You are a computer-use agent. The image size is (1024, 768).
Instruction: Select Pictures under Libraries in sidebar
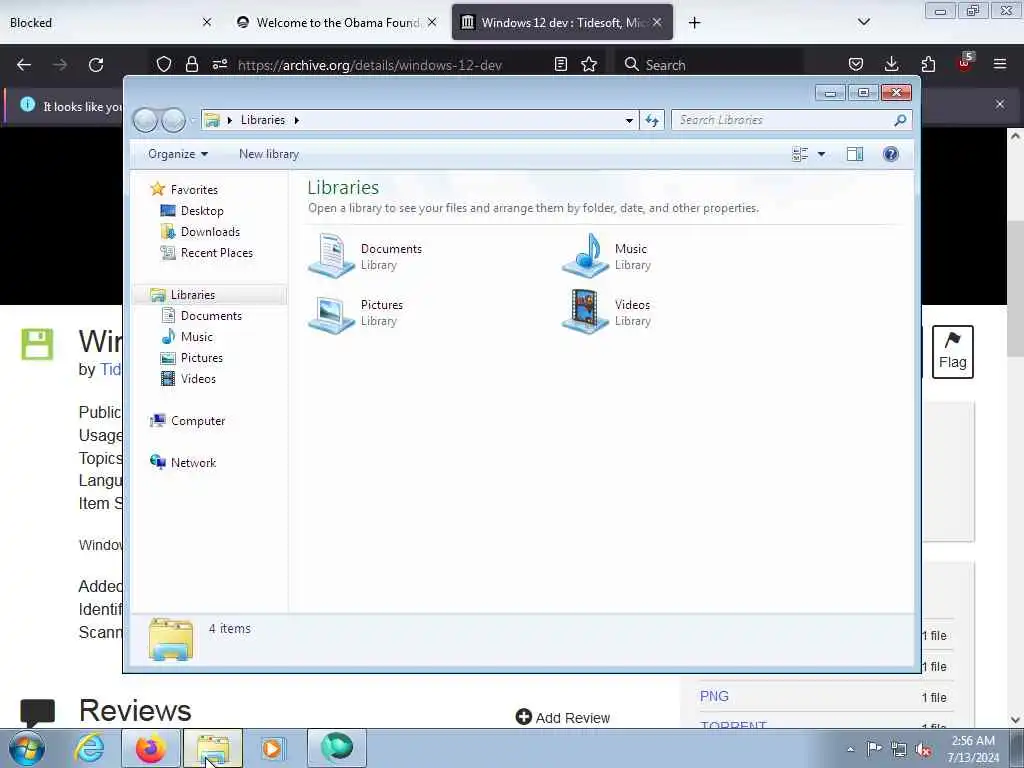tap(201, 358)
